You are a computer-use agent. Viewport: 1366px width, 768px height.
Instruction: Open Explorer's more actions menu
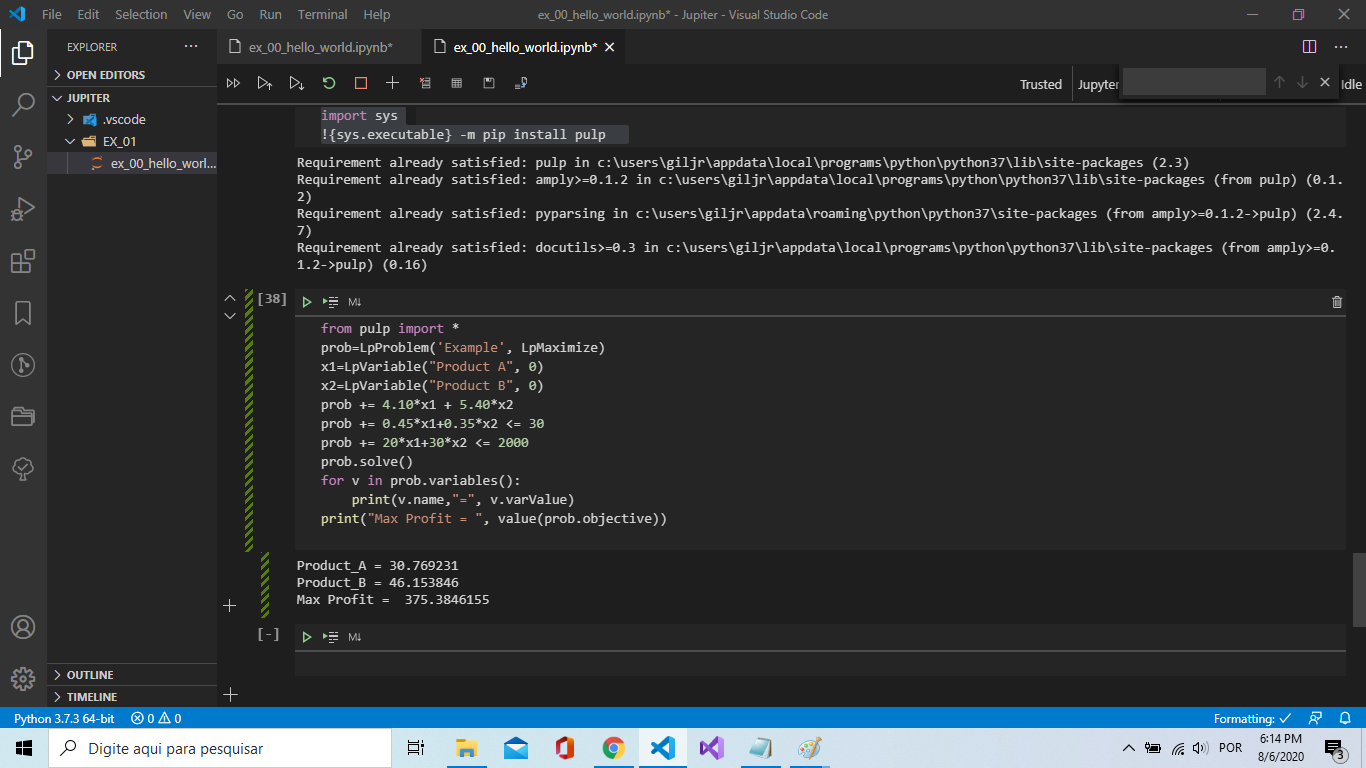pyautogui.click(x=191, y=47)
